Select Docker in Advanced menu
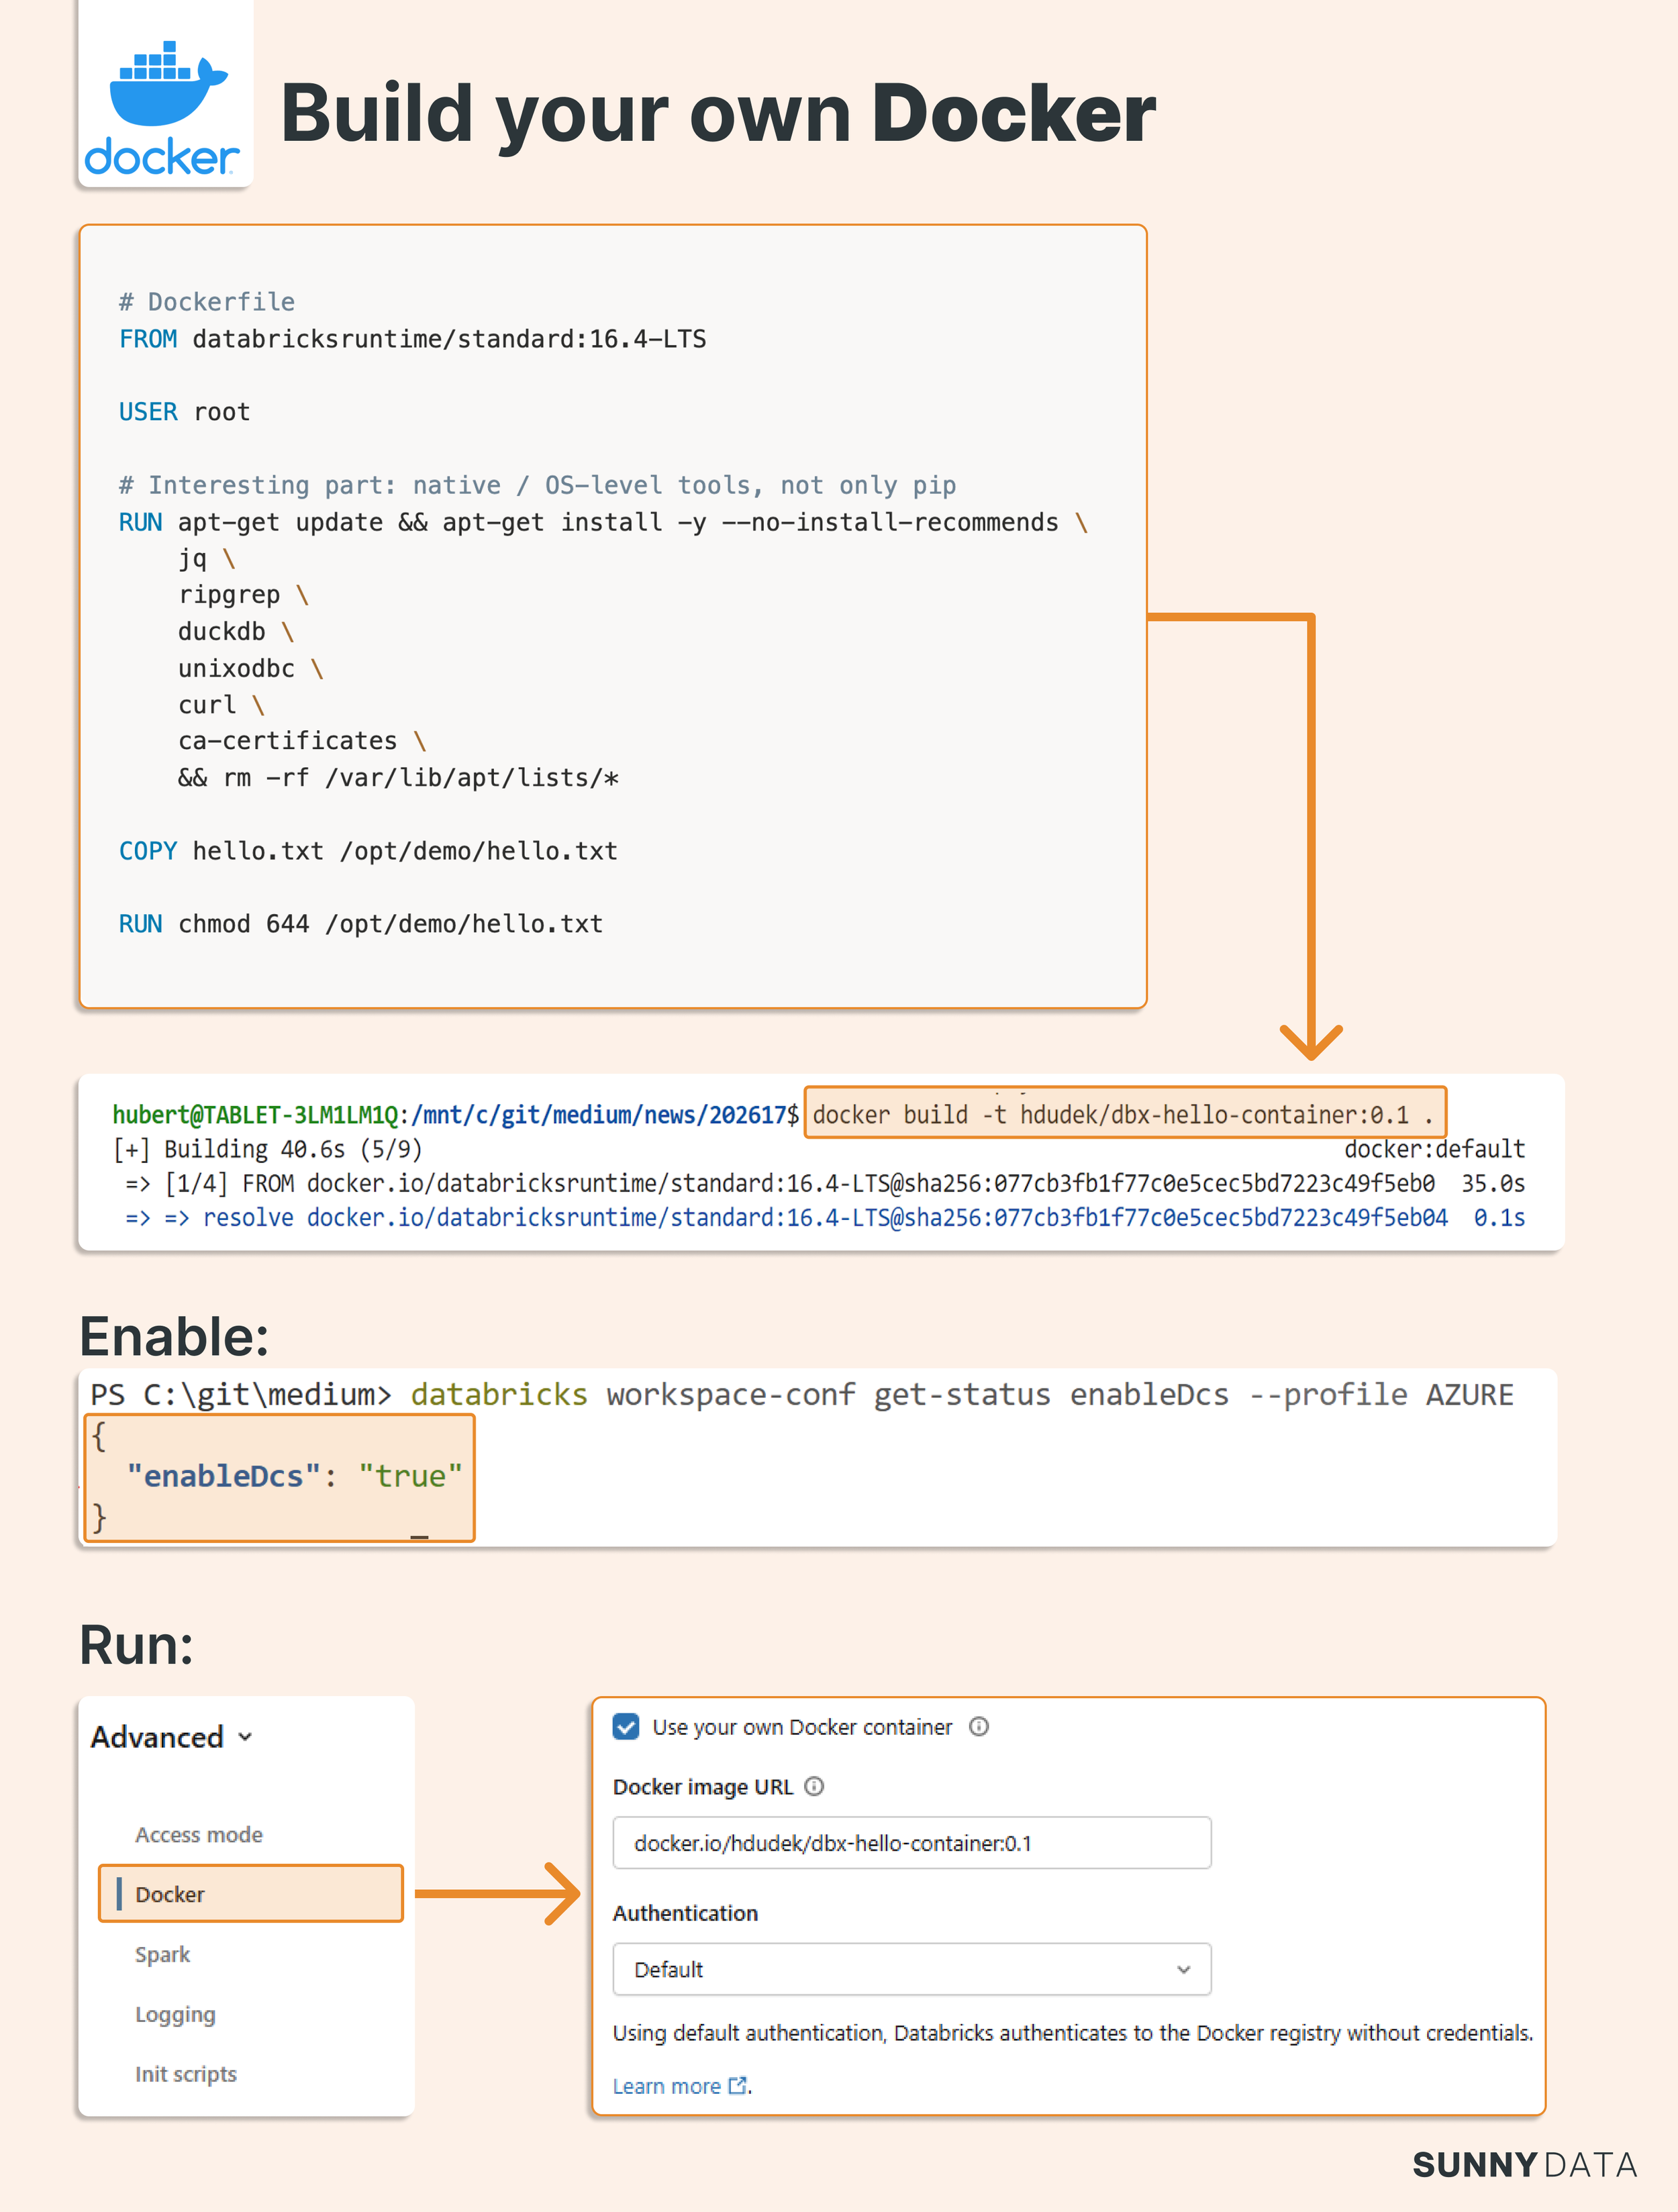The height and width of the screenshot is (2212, 1678). 250,1893
